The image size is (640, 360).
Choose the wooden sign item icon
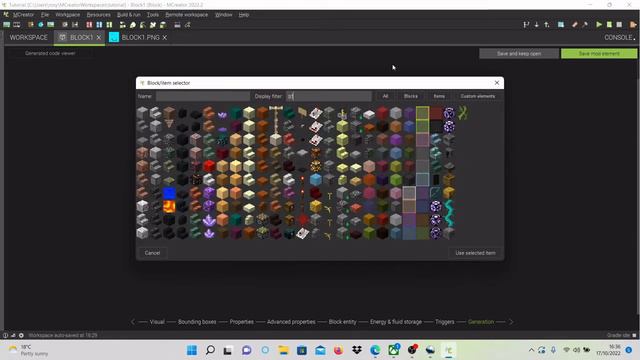(302, 112)
